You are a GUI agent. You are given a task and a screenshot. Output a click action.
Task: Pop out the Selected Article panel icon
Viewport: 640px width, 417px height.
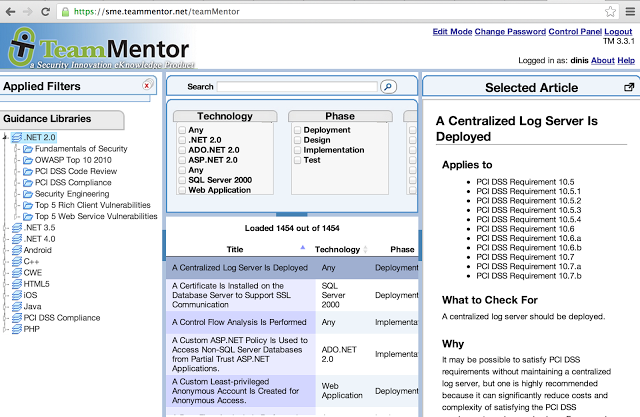pyautogui.click(x=629, y=88)
